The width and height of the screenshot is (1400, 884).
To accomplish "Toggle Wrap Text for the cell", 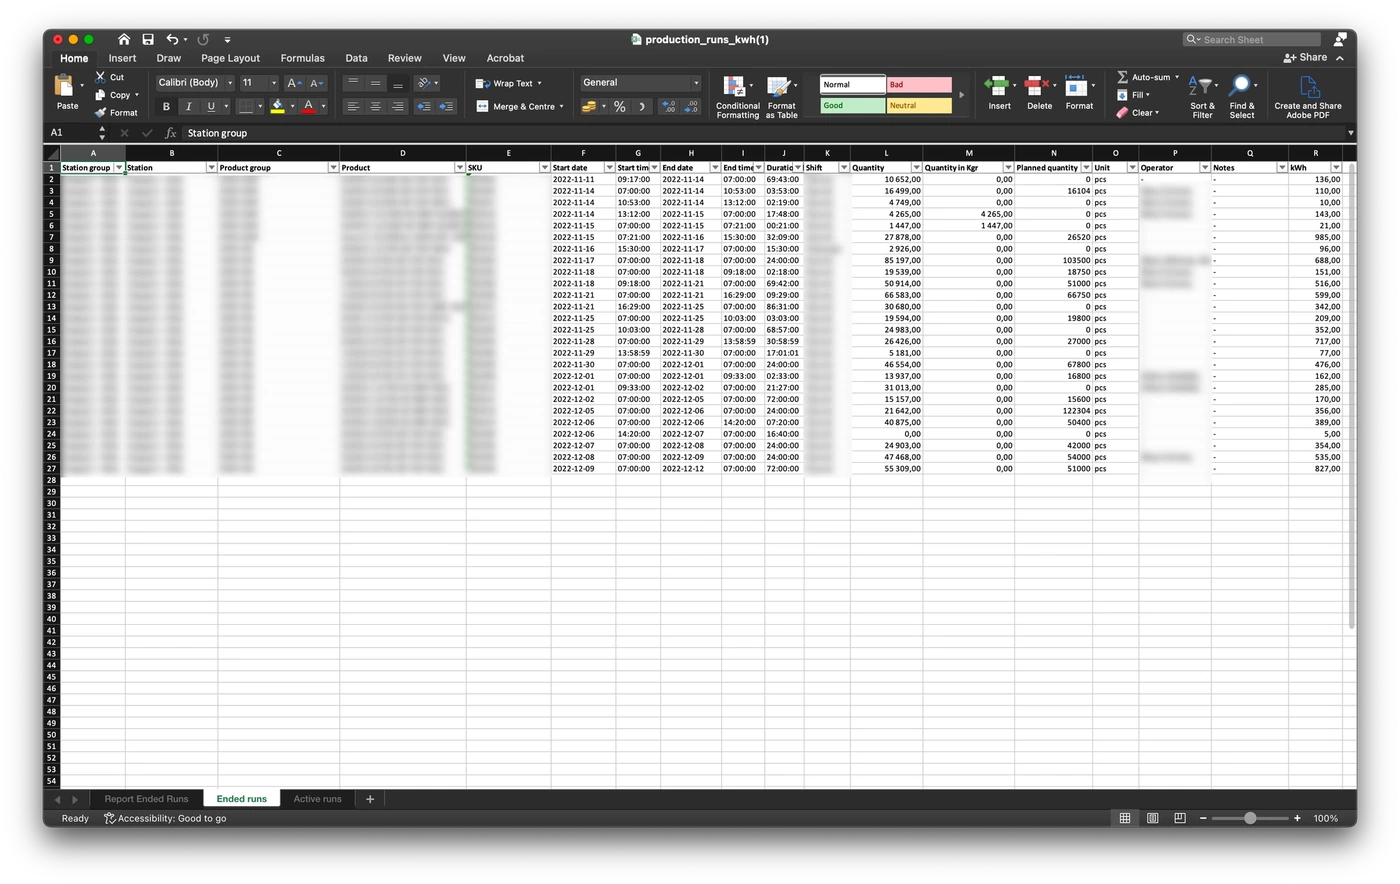I will click(508, 83).
